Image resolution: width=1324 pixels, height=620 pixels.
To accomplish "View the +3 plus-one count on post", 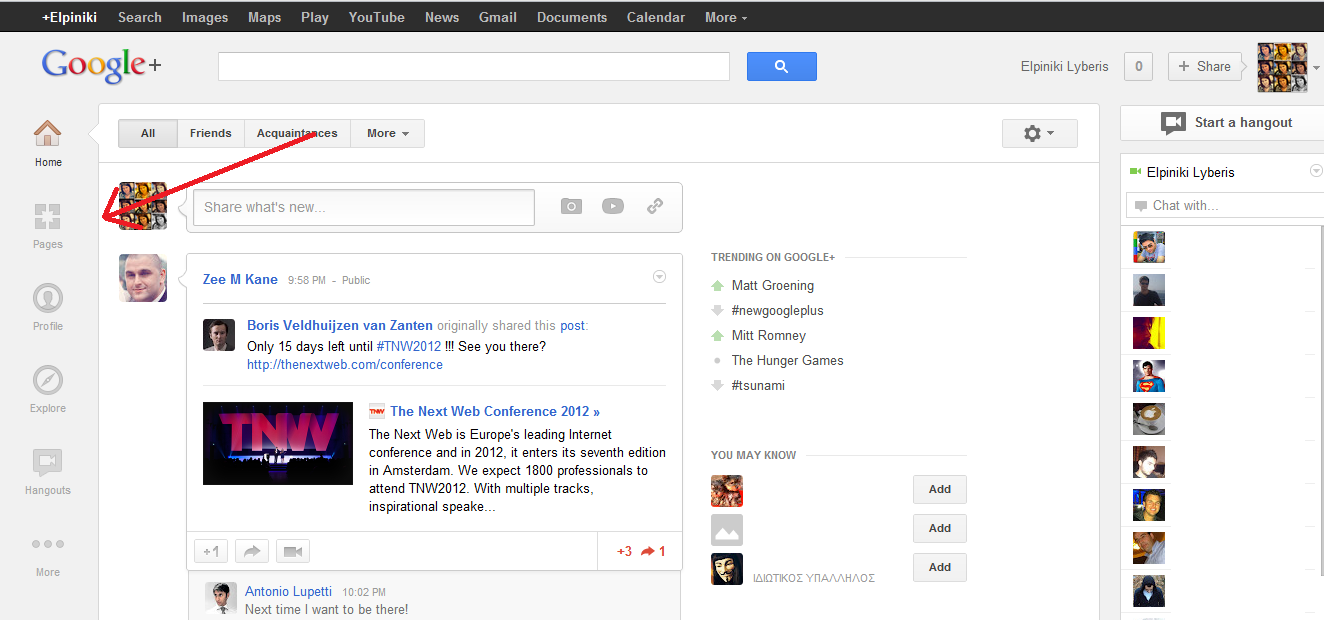I will (624, 551).
